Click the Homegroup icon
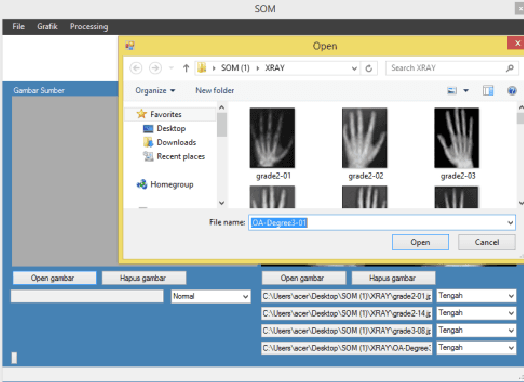 142,184
